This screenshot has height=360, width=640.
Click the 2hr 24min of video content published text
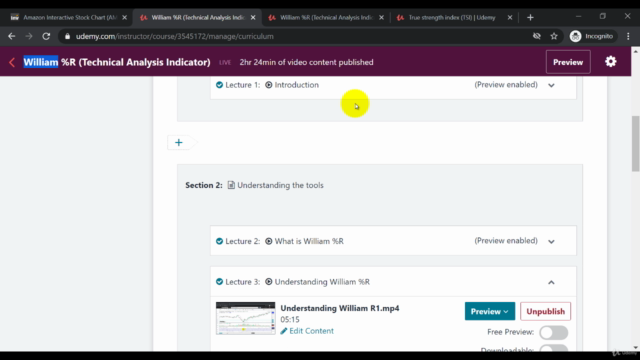pos(307,62)
